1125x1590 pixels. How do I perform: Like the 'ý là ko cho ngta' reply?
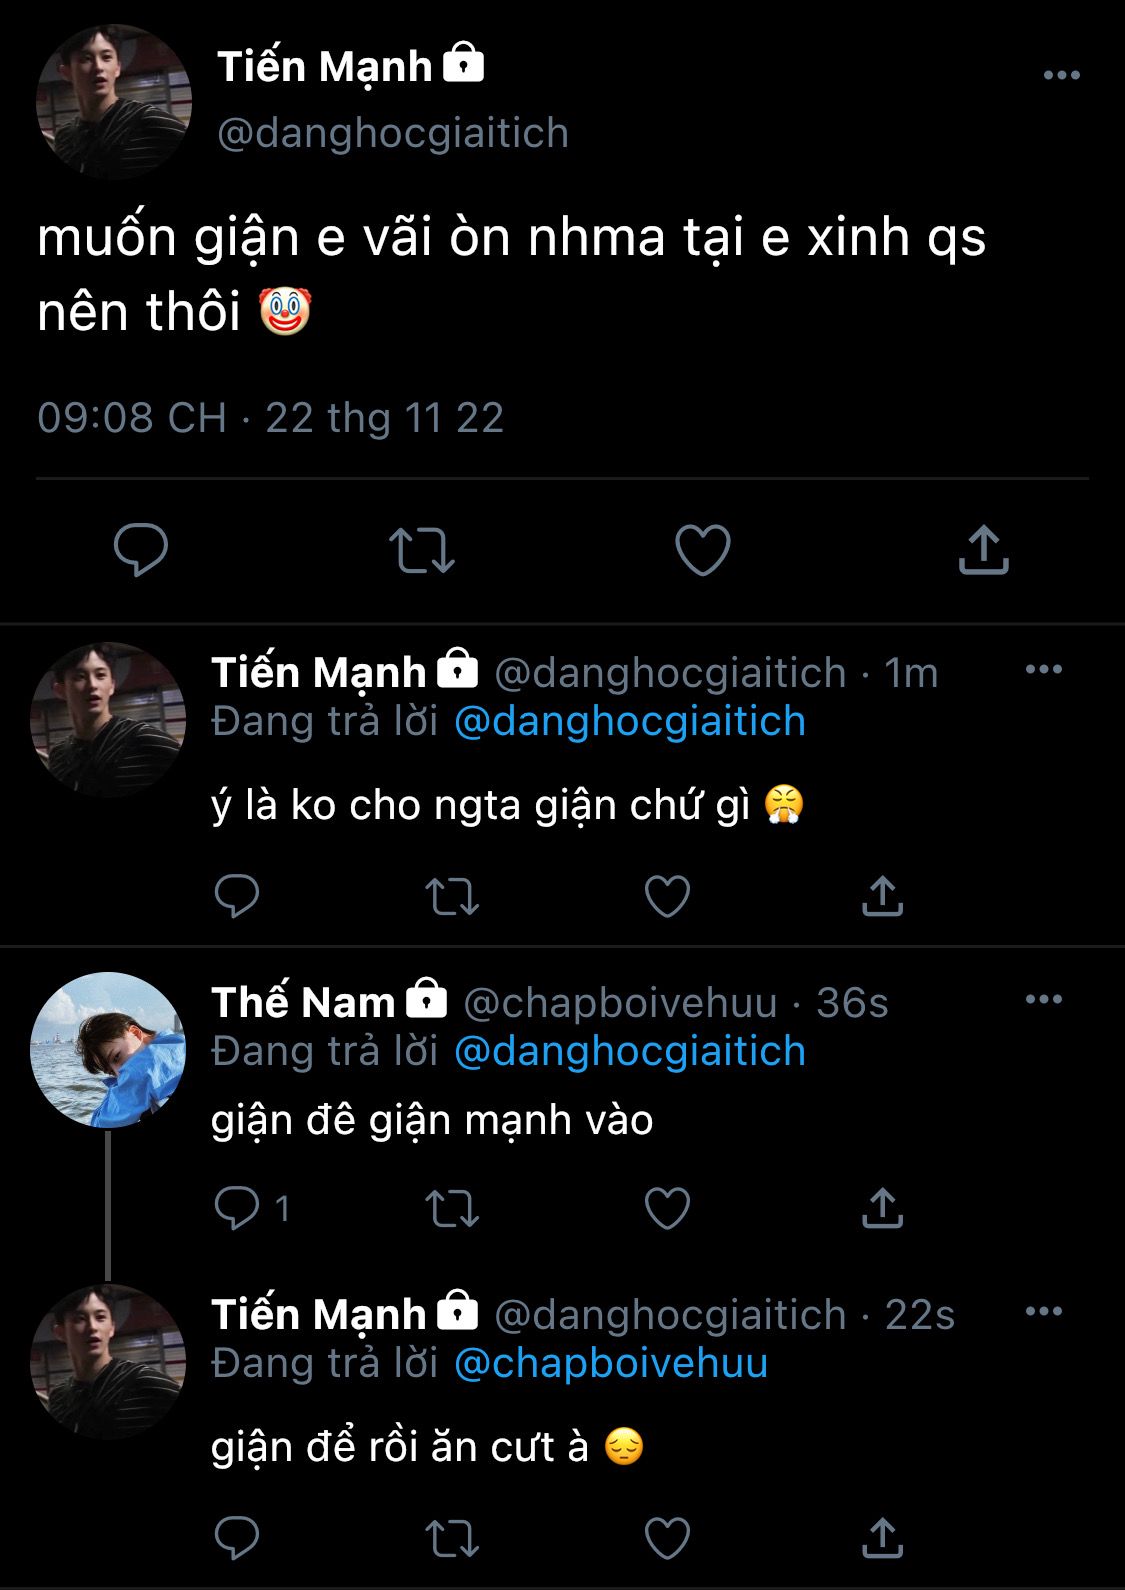point(667,896)
